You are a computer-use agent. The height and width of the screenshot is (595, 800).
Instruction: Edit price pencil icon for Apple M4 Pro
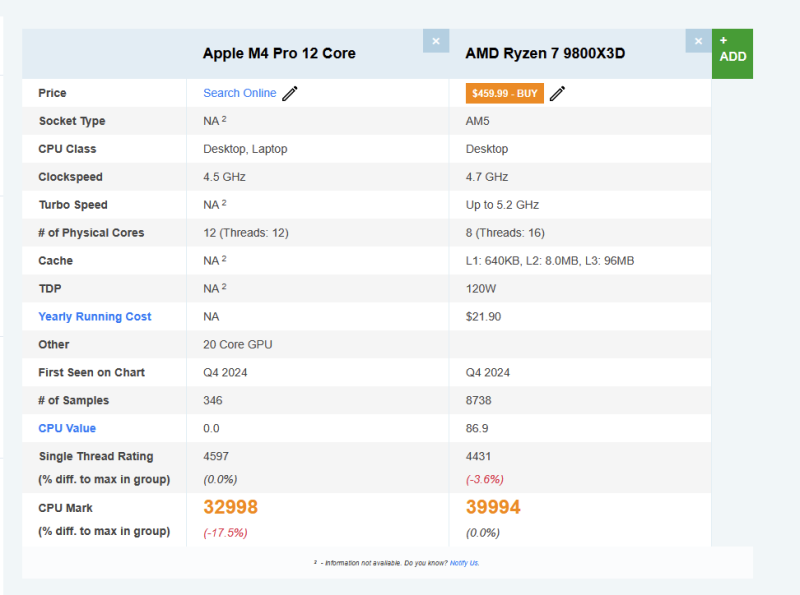(290, 93)
